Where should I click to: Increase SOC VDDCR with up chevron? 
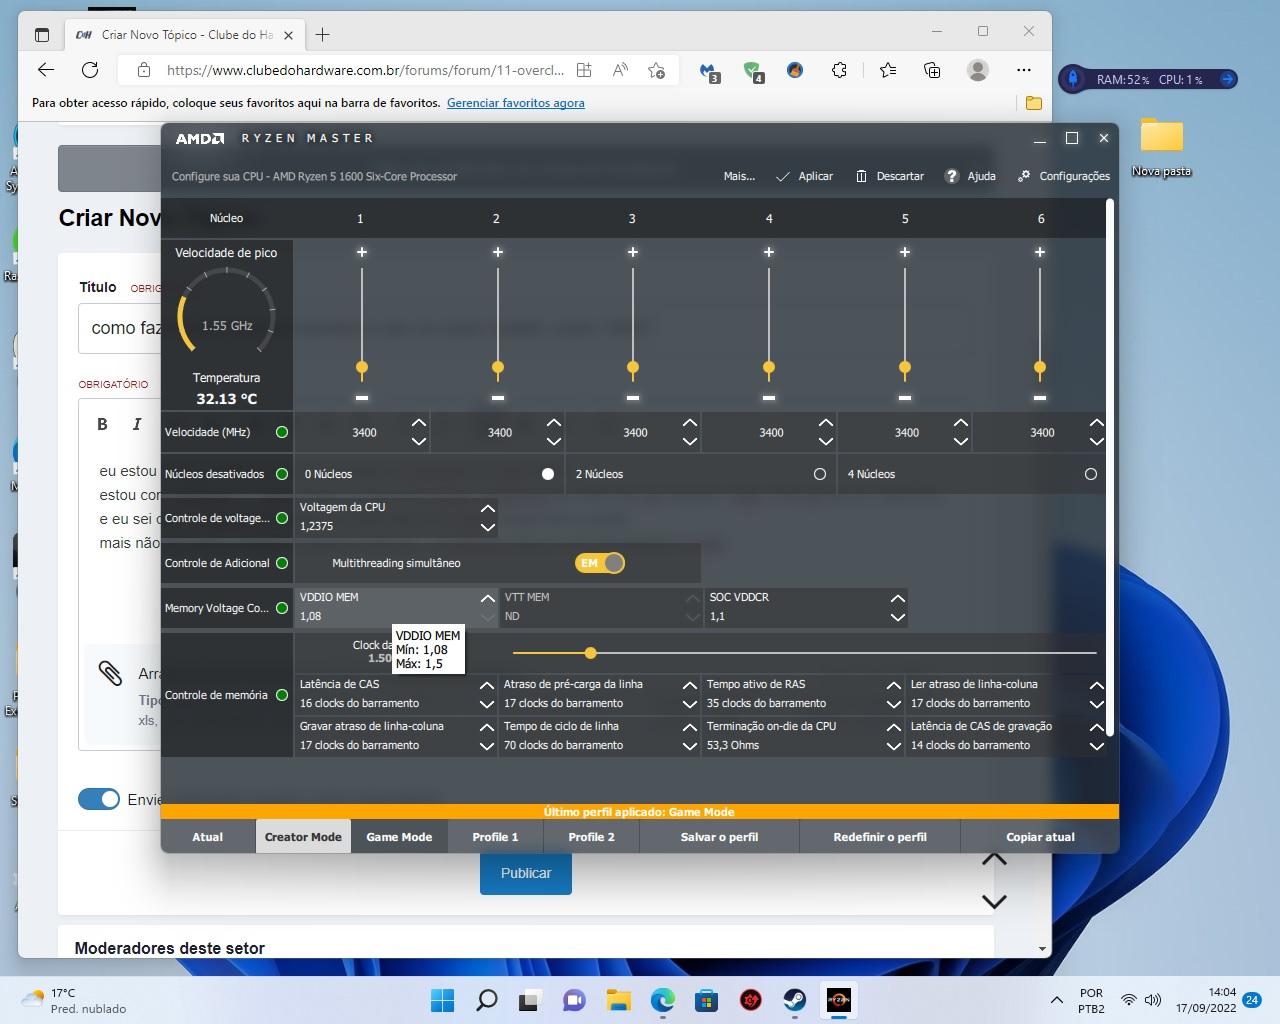coord(897,599)
